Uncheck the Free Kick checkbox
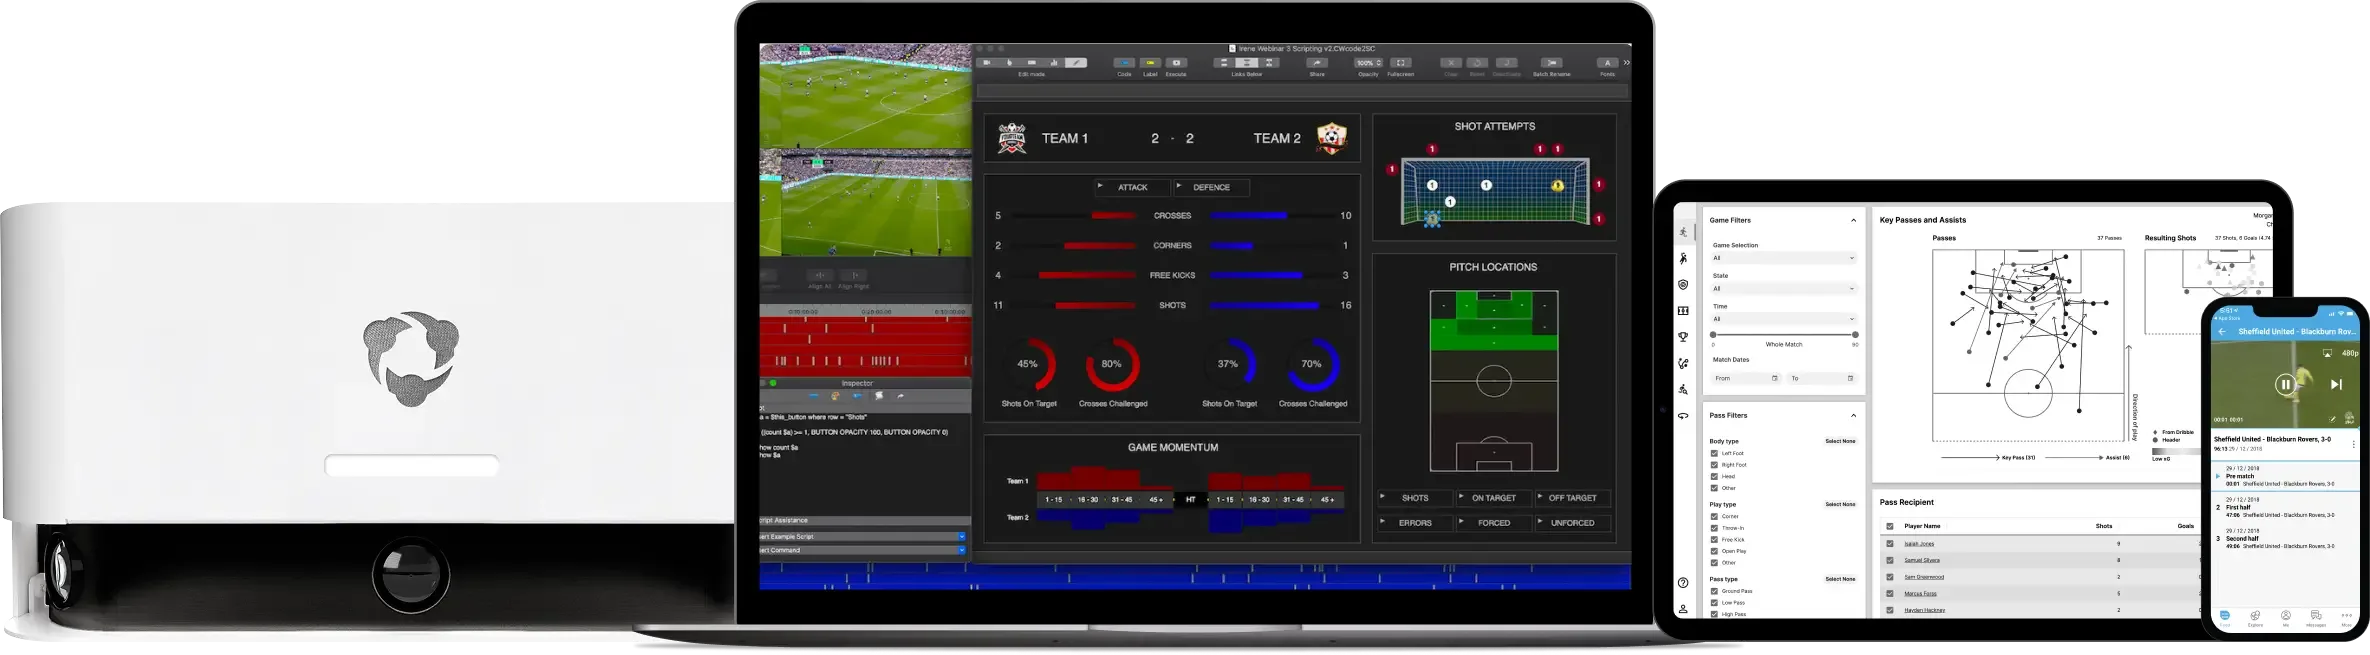Screen dimensions: 2370x655 coord(1714,540)
